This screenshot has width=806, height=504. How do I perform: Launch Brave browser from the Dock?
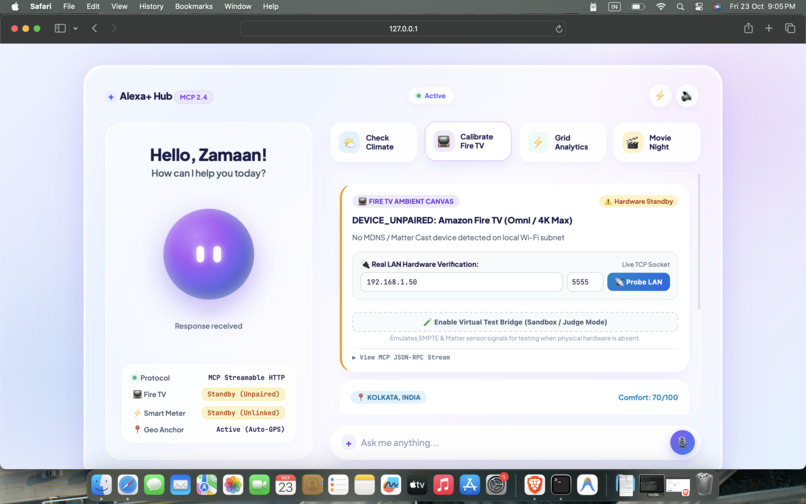[x=535, y=484]
